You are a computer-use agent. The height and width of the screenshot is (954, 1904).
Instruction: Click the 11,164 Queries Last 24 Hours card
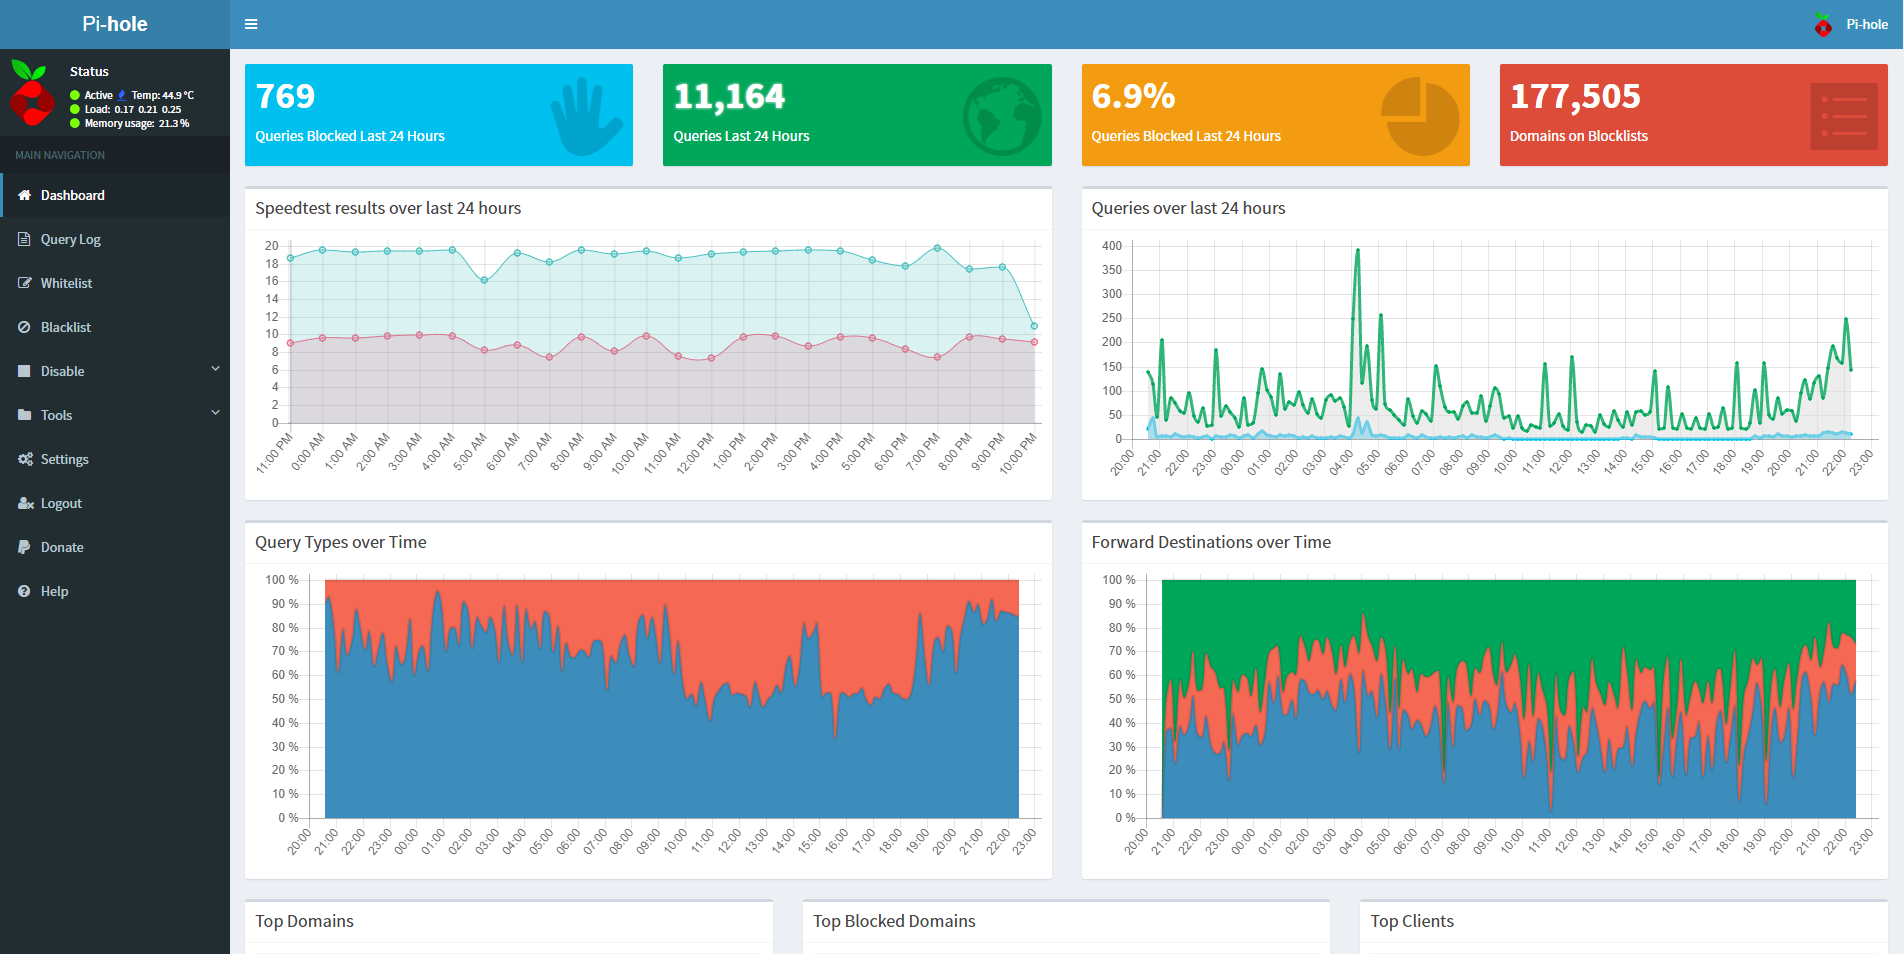pos(857,115)
